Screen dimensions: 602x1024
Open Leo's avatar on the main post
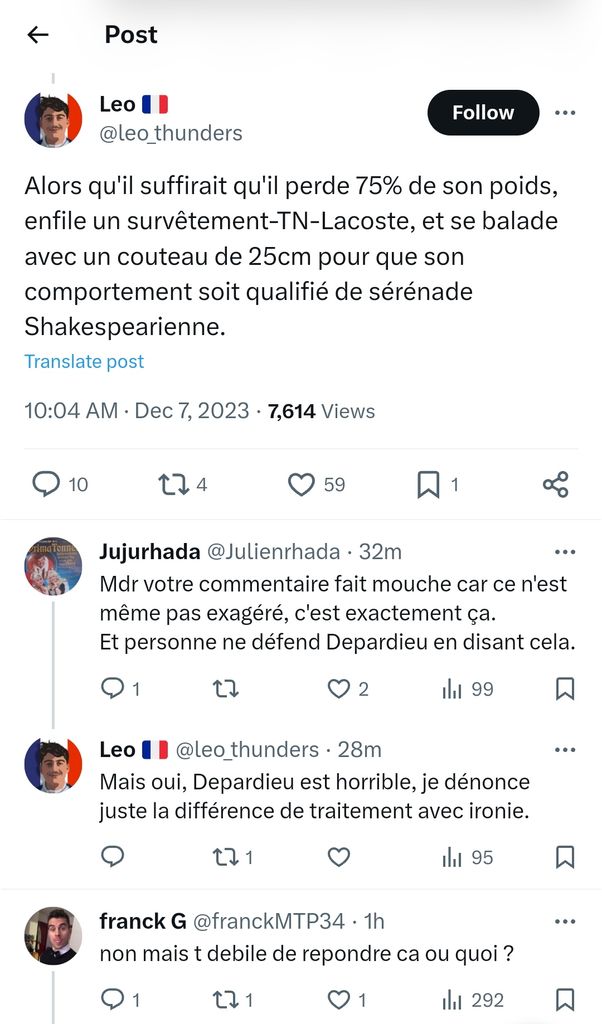[53, 118]
